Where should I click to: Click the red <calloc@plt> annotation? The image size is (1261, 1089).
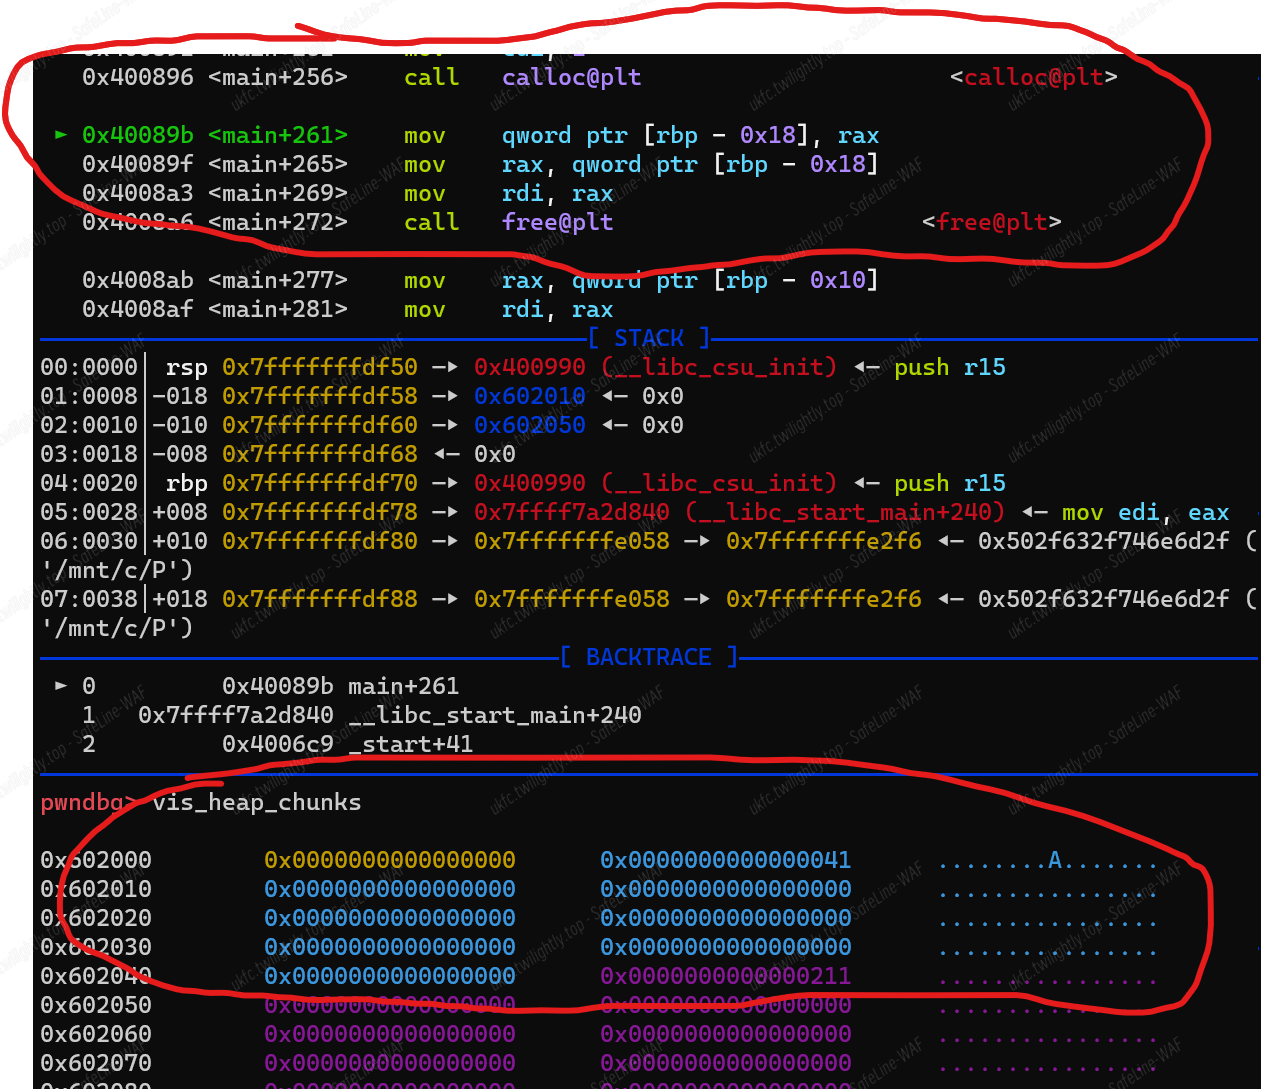(1033, 77)
